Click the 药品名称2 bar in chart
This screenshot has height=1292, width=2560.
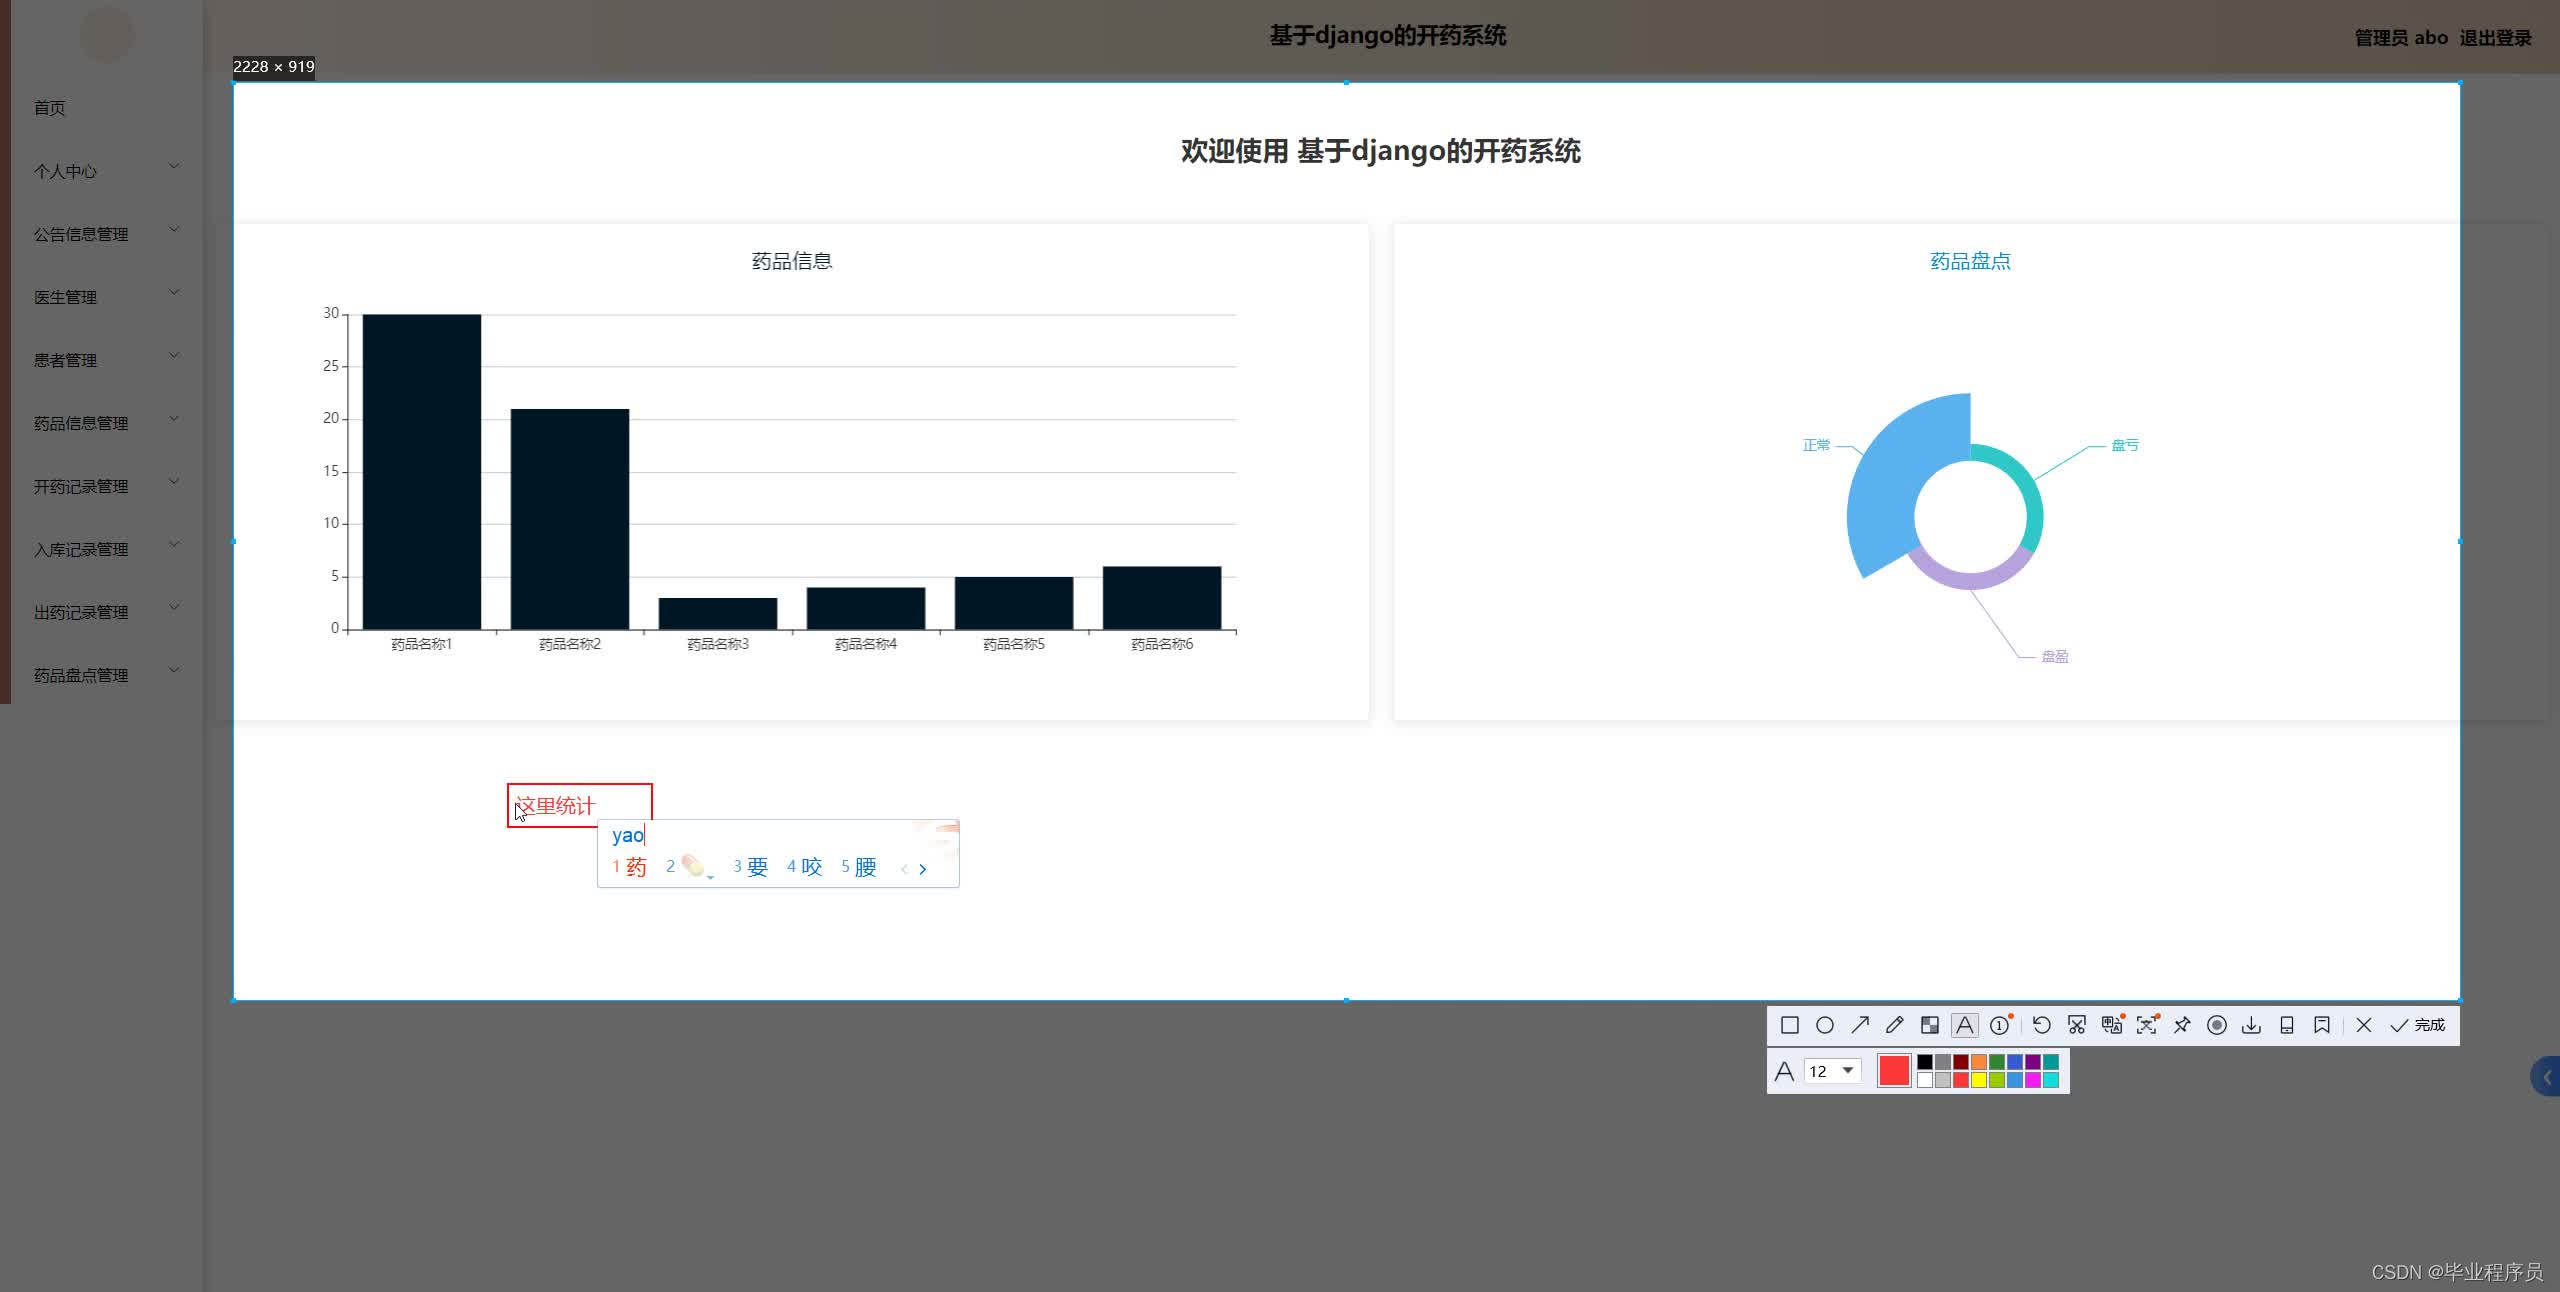coord(570,519)
